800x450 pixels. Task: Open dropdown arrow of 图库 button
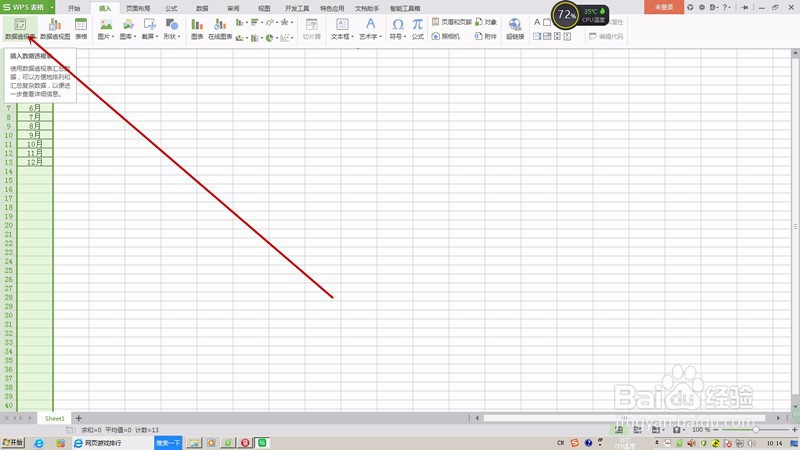point(135,37)
